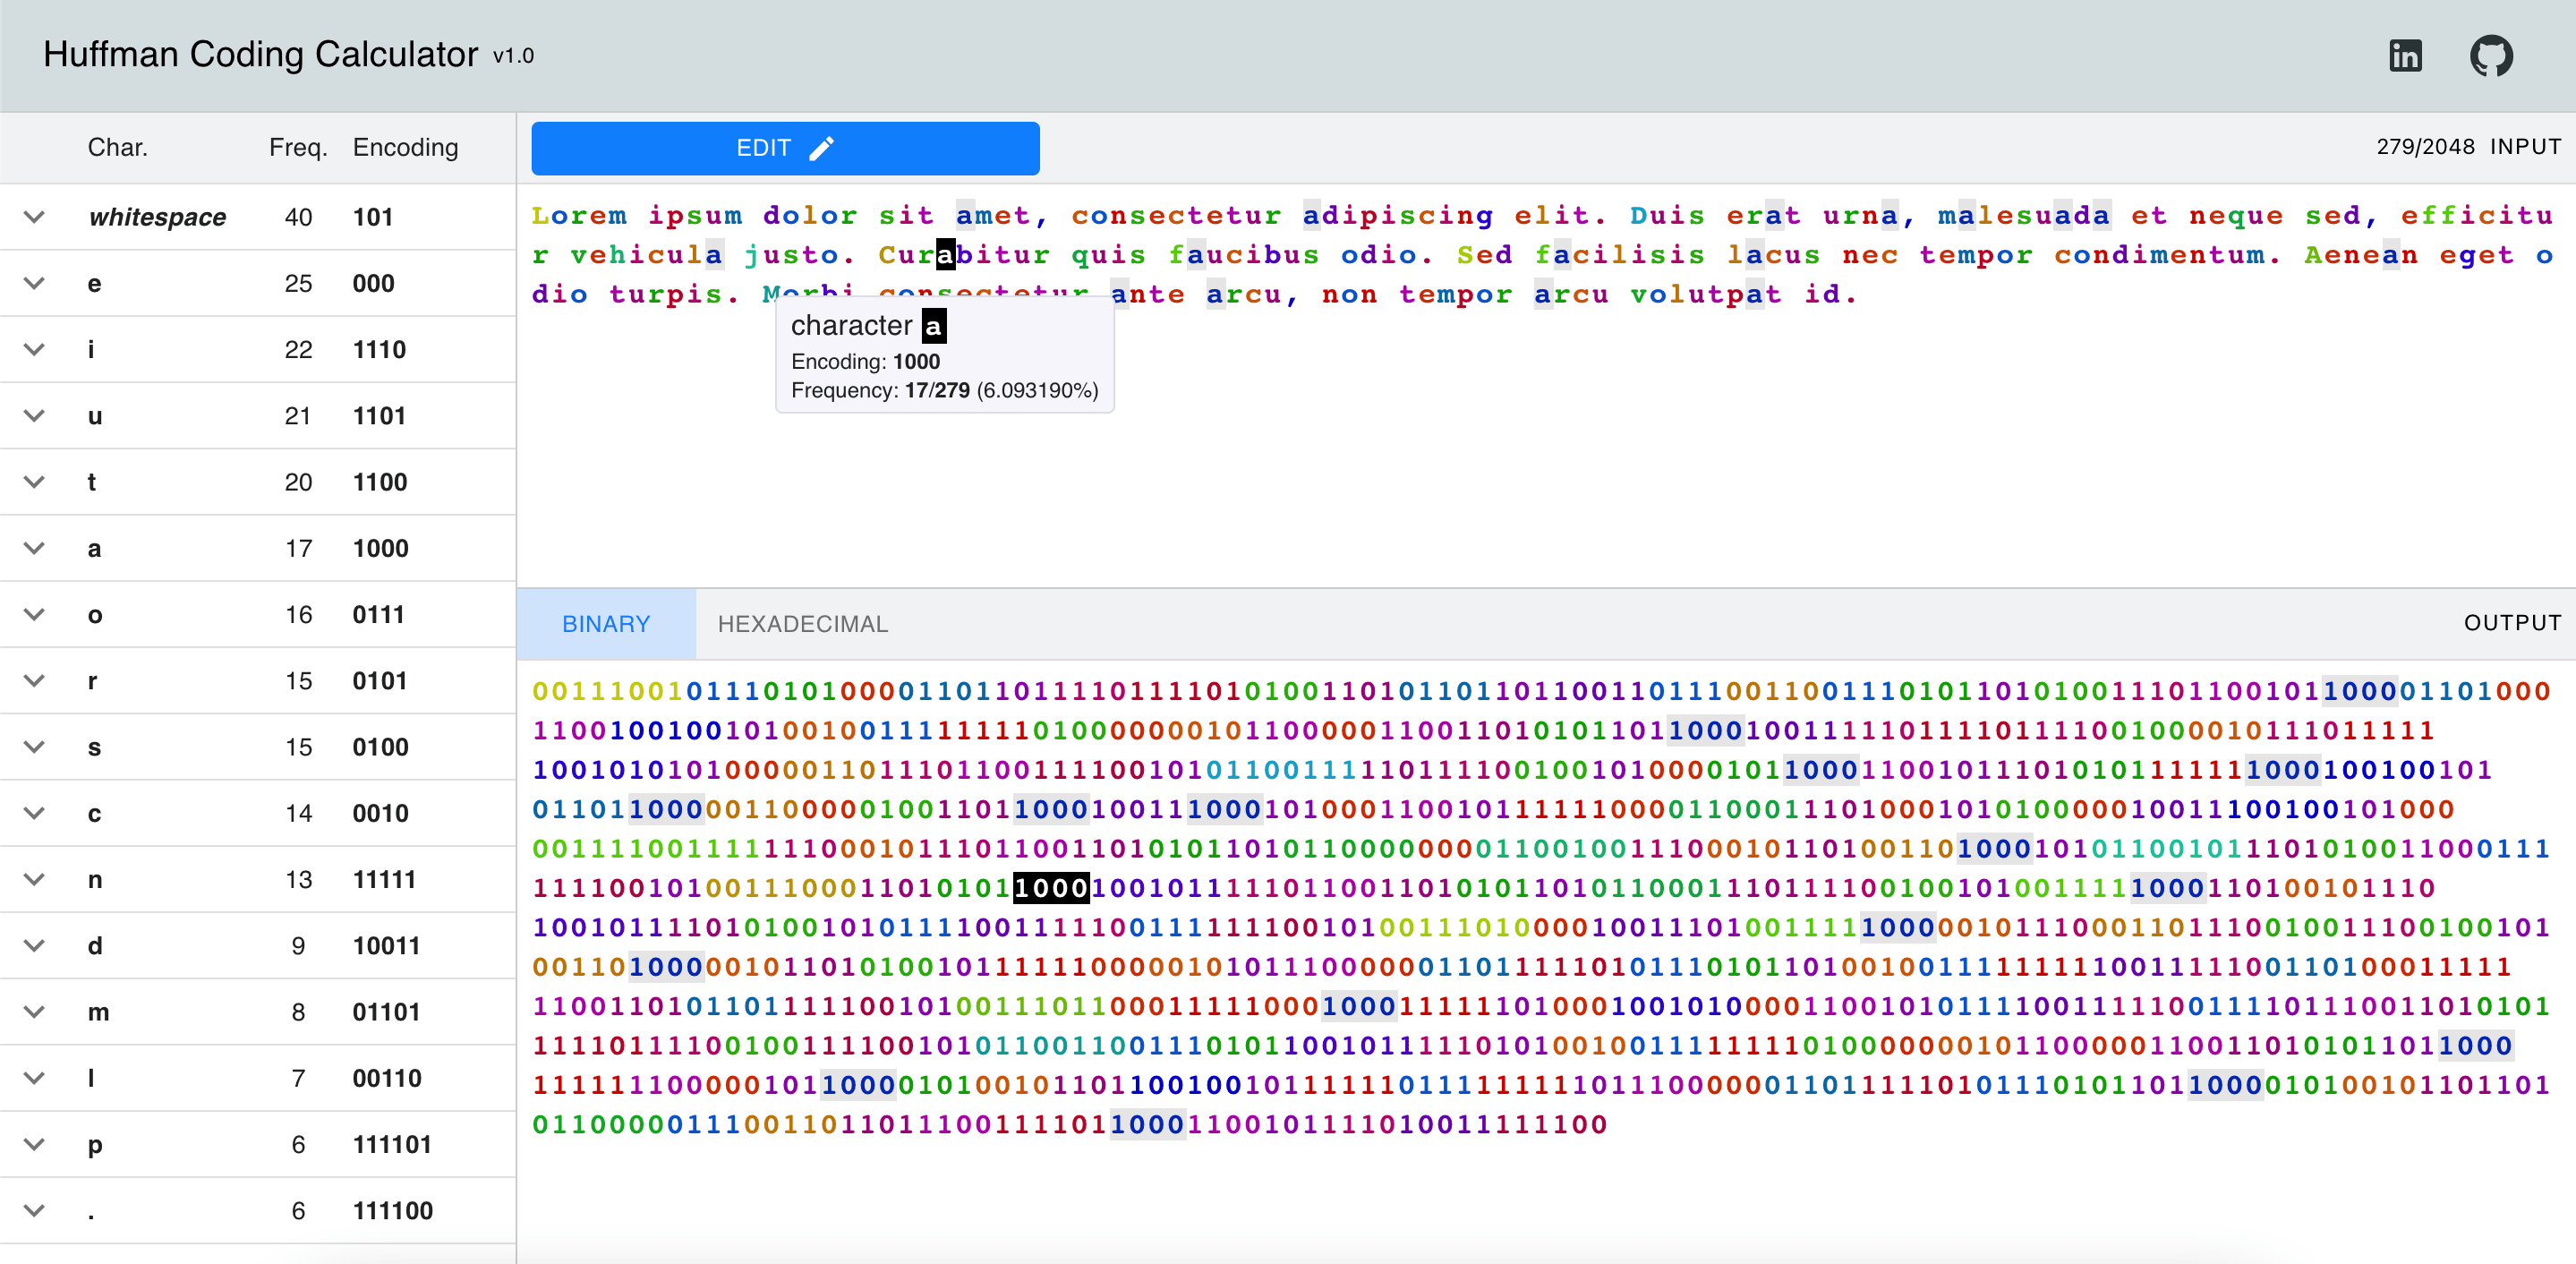2576x1264 pixels.
Task: Expand the 't' character row chevron
Action: click(34, 482)
